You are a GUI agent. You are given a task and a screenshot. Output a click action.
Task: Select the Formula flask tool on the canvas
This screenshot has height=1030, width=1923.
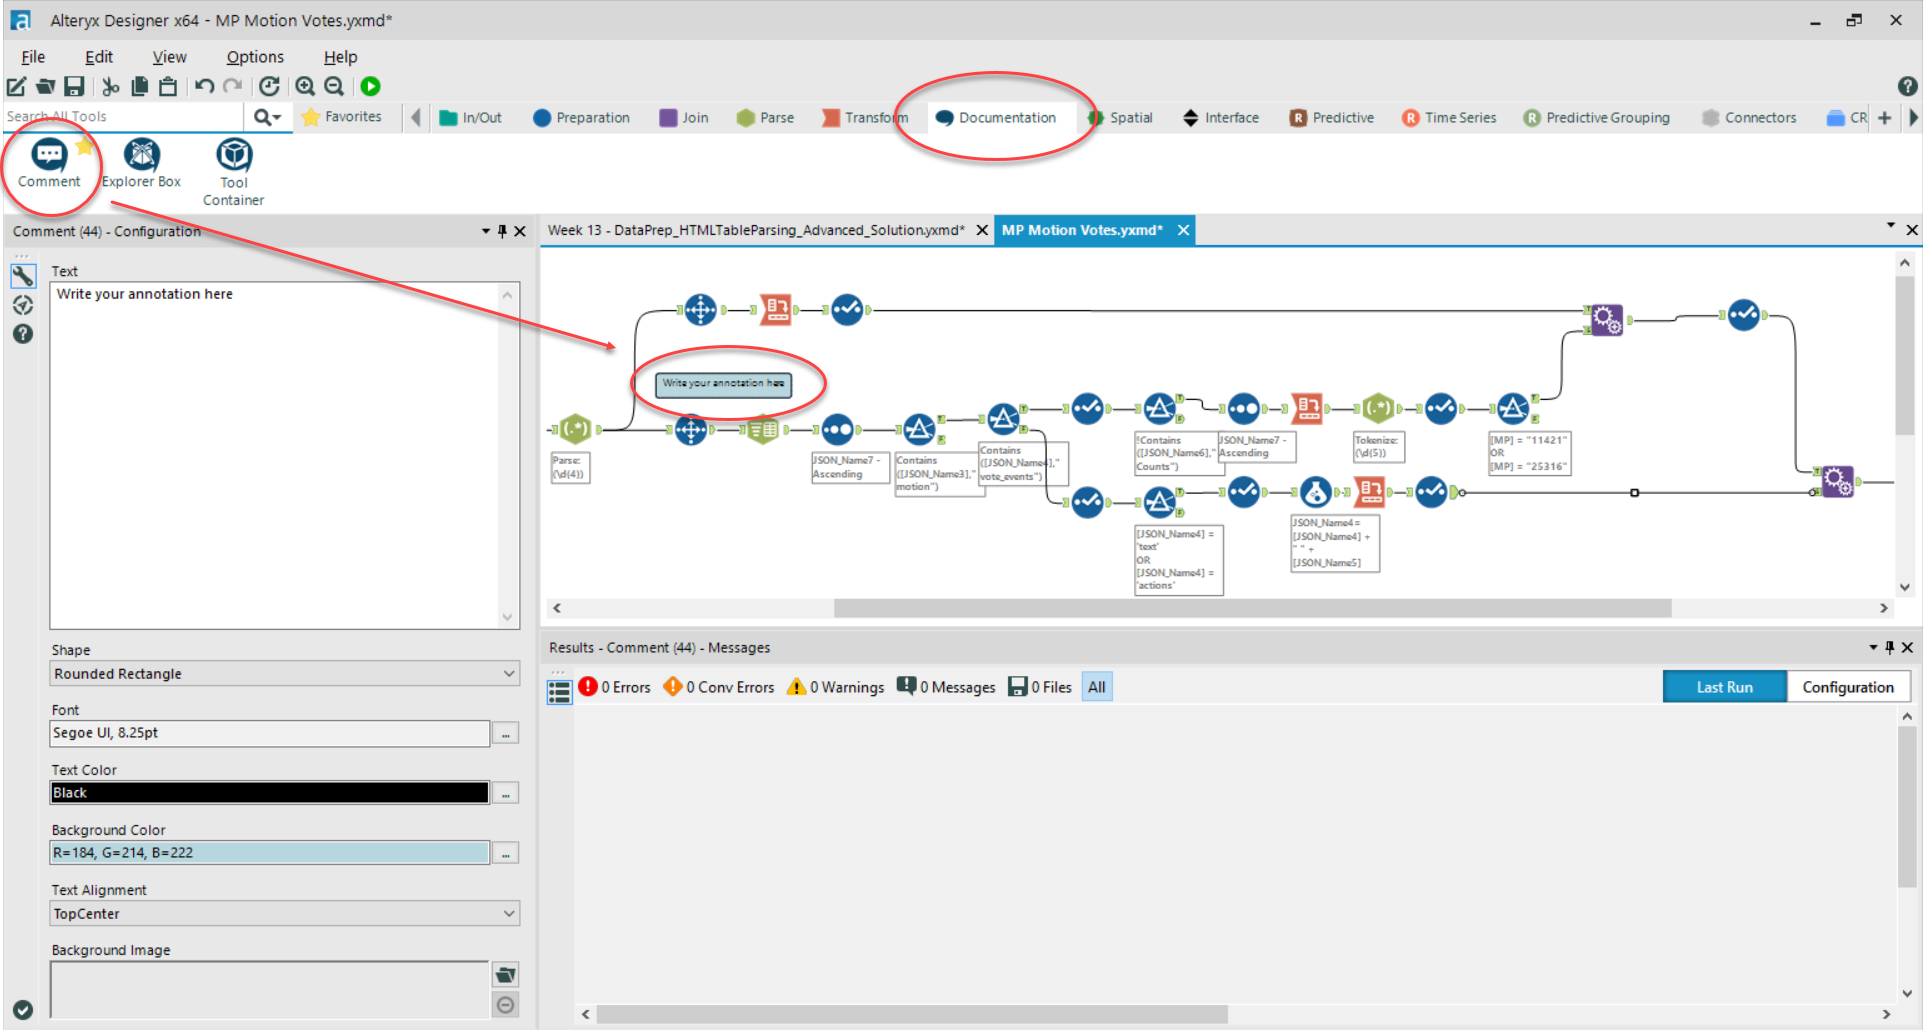1316,492
